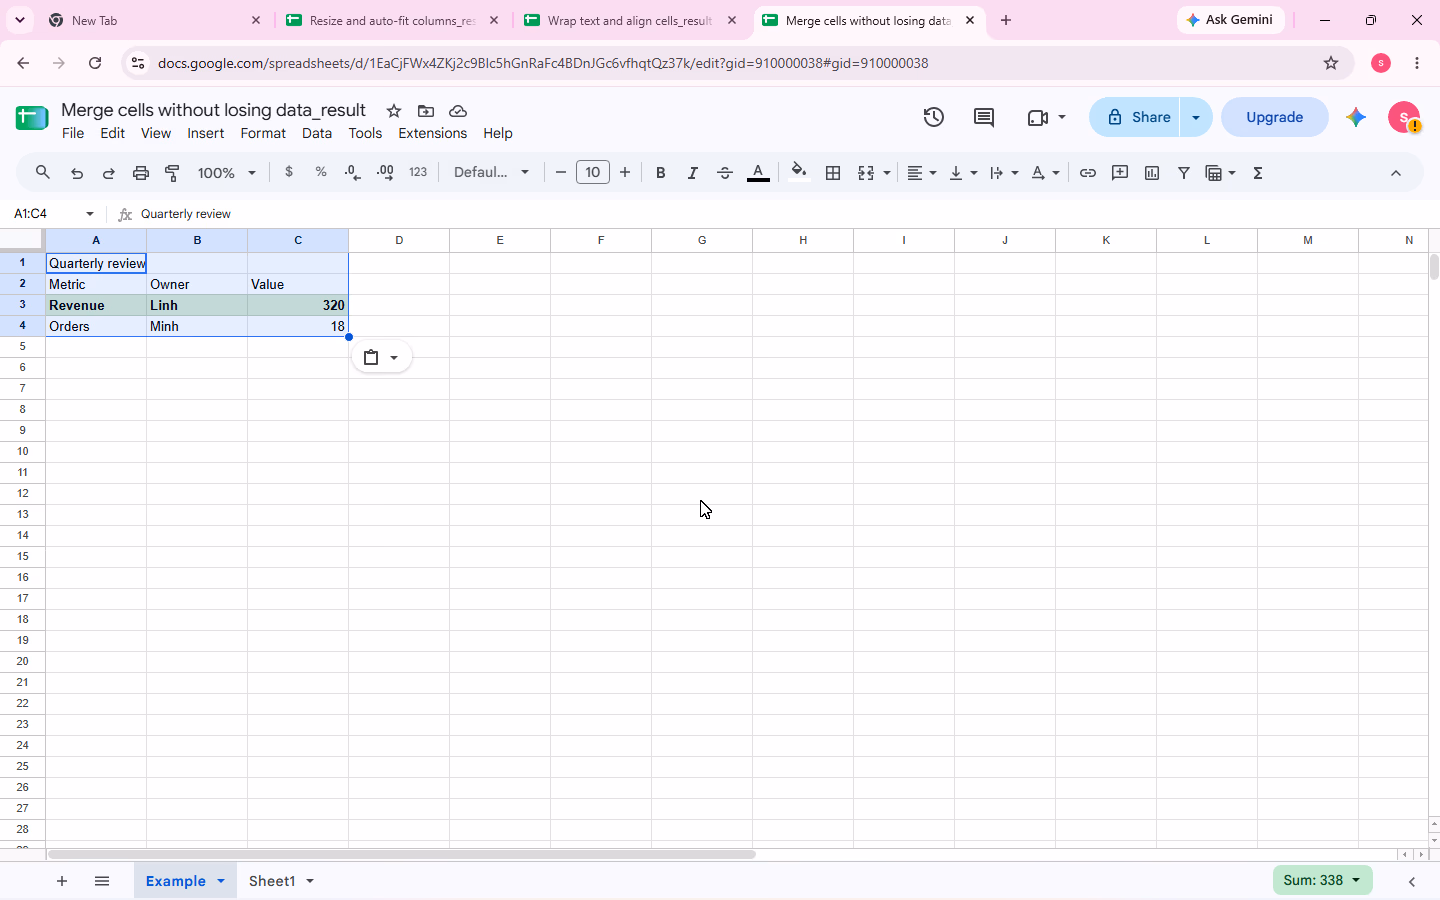Toggle bold formatting
The image size is (1440, 900).
(661, 173)
